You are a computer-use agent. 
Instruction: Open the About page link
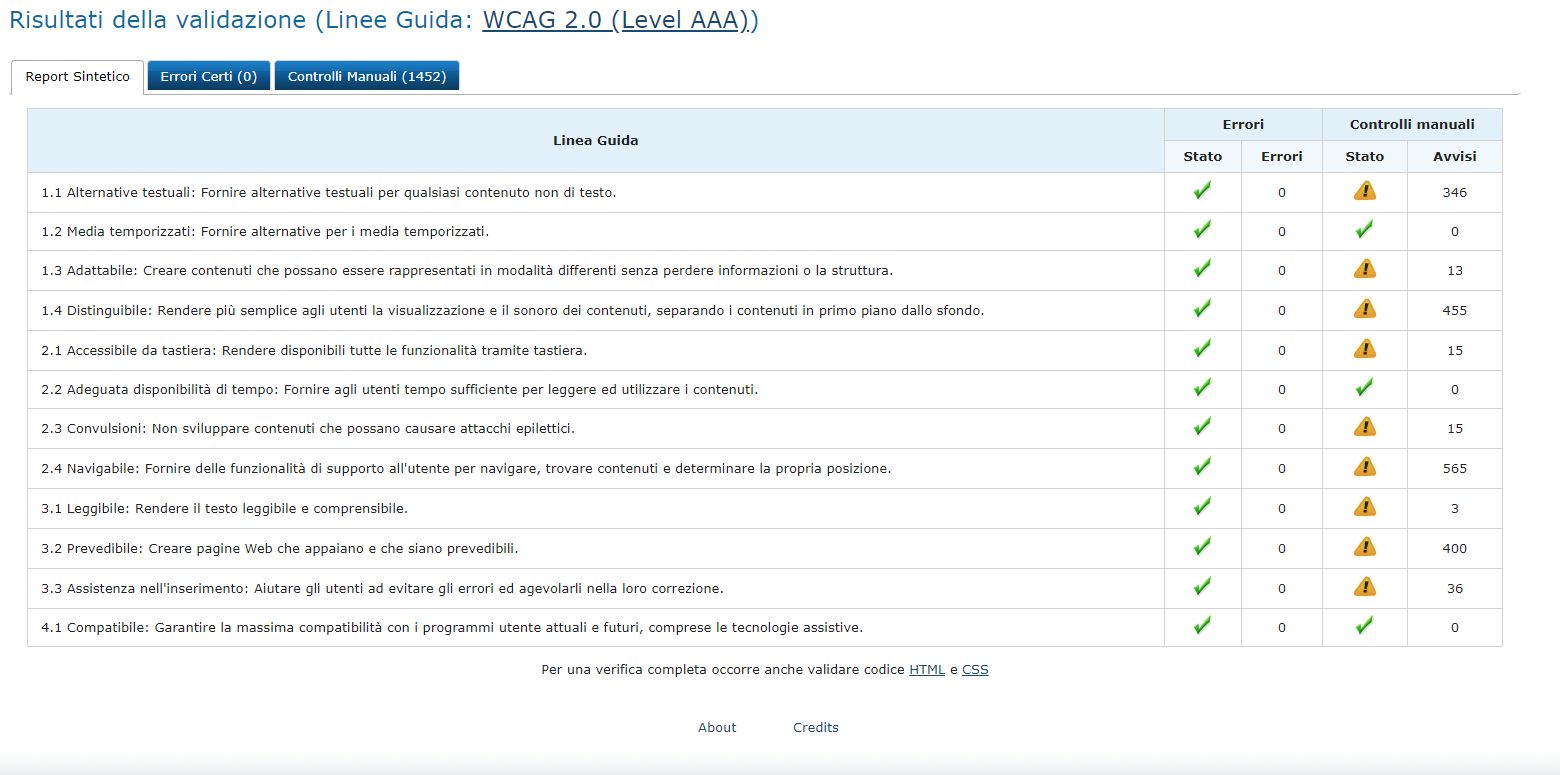click(x=717, y=728)
